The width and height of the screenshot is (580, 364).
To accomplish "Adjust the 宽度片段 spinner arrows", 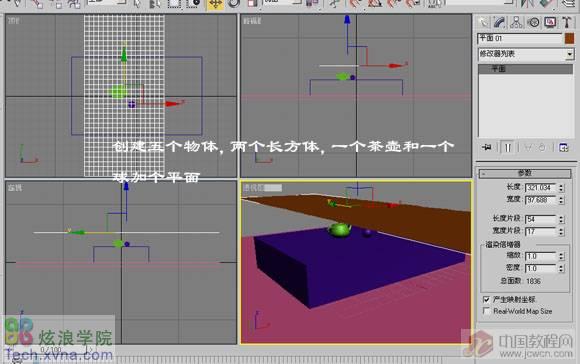I will [x=562, y=232].
